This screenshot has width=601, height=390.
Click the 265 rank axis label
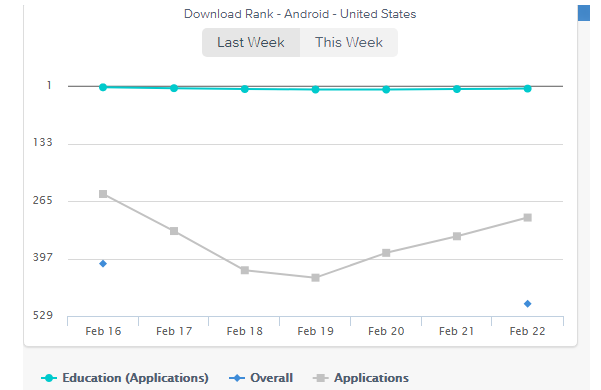(43, 200)
